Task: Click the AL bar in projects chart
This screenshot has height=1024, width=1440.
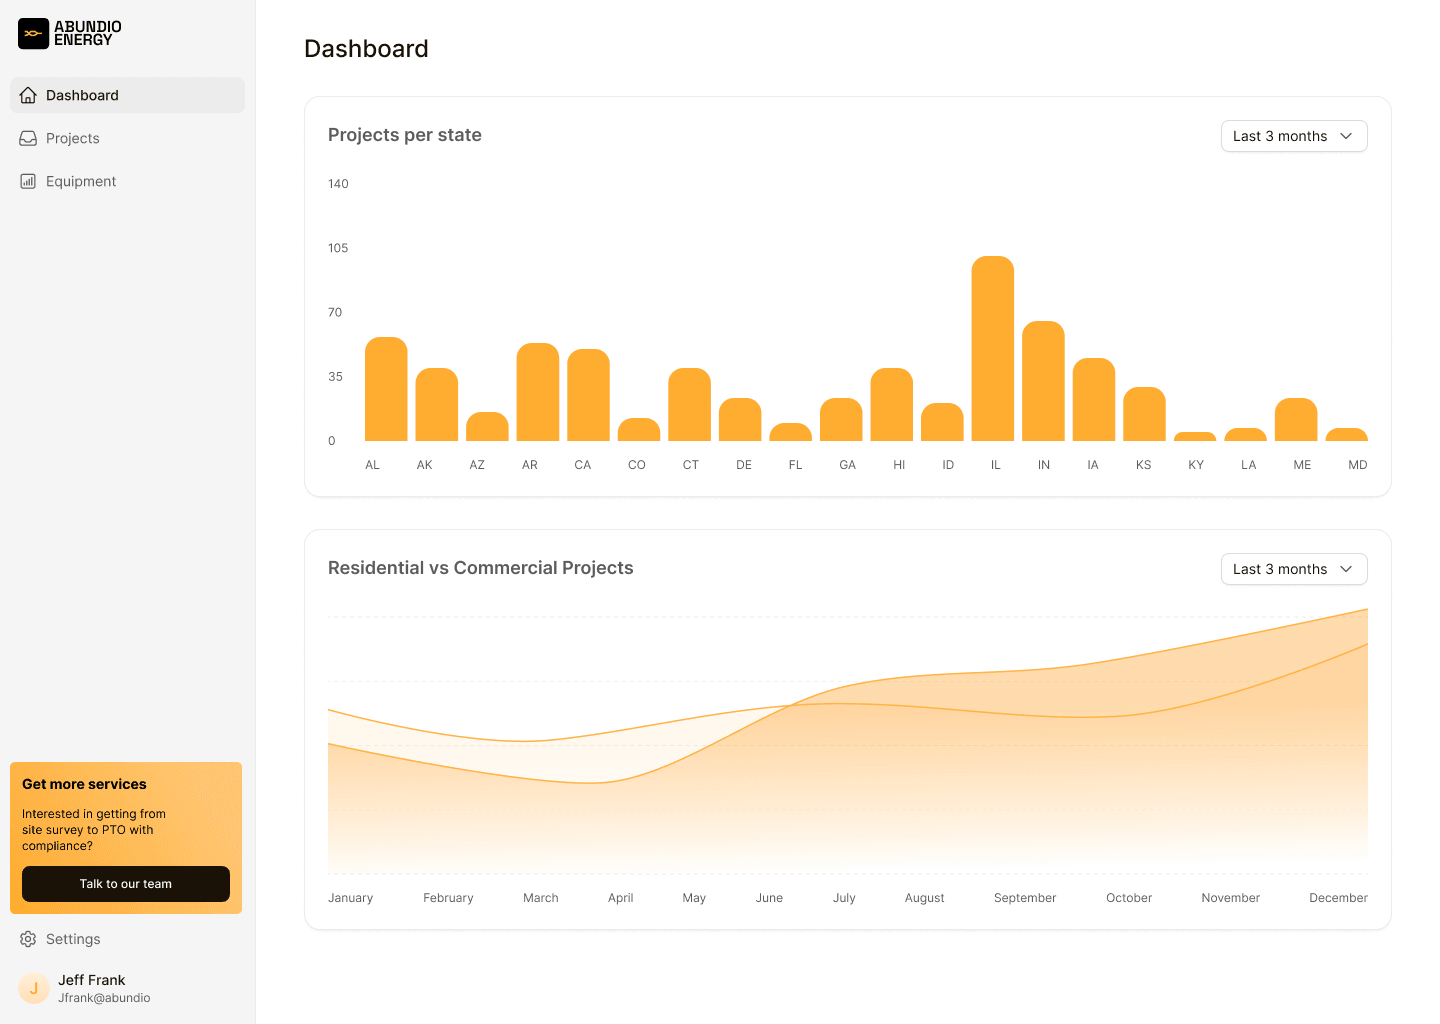Action: coord(386,390)
